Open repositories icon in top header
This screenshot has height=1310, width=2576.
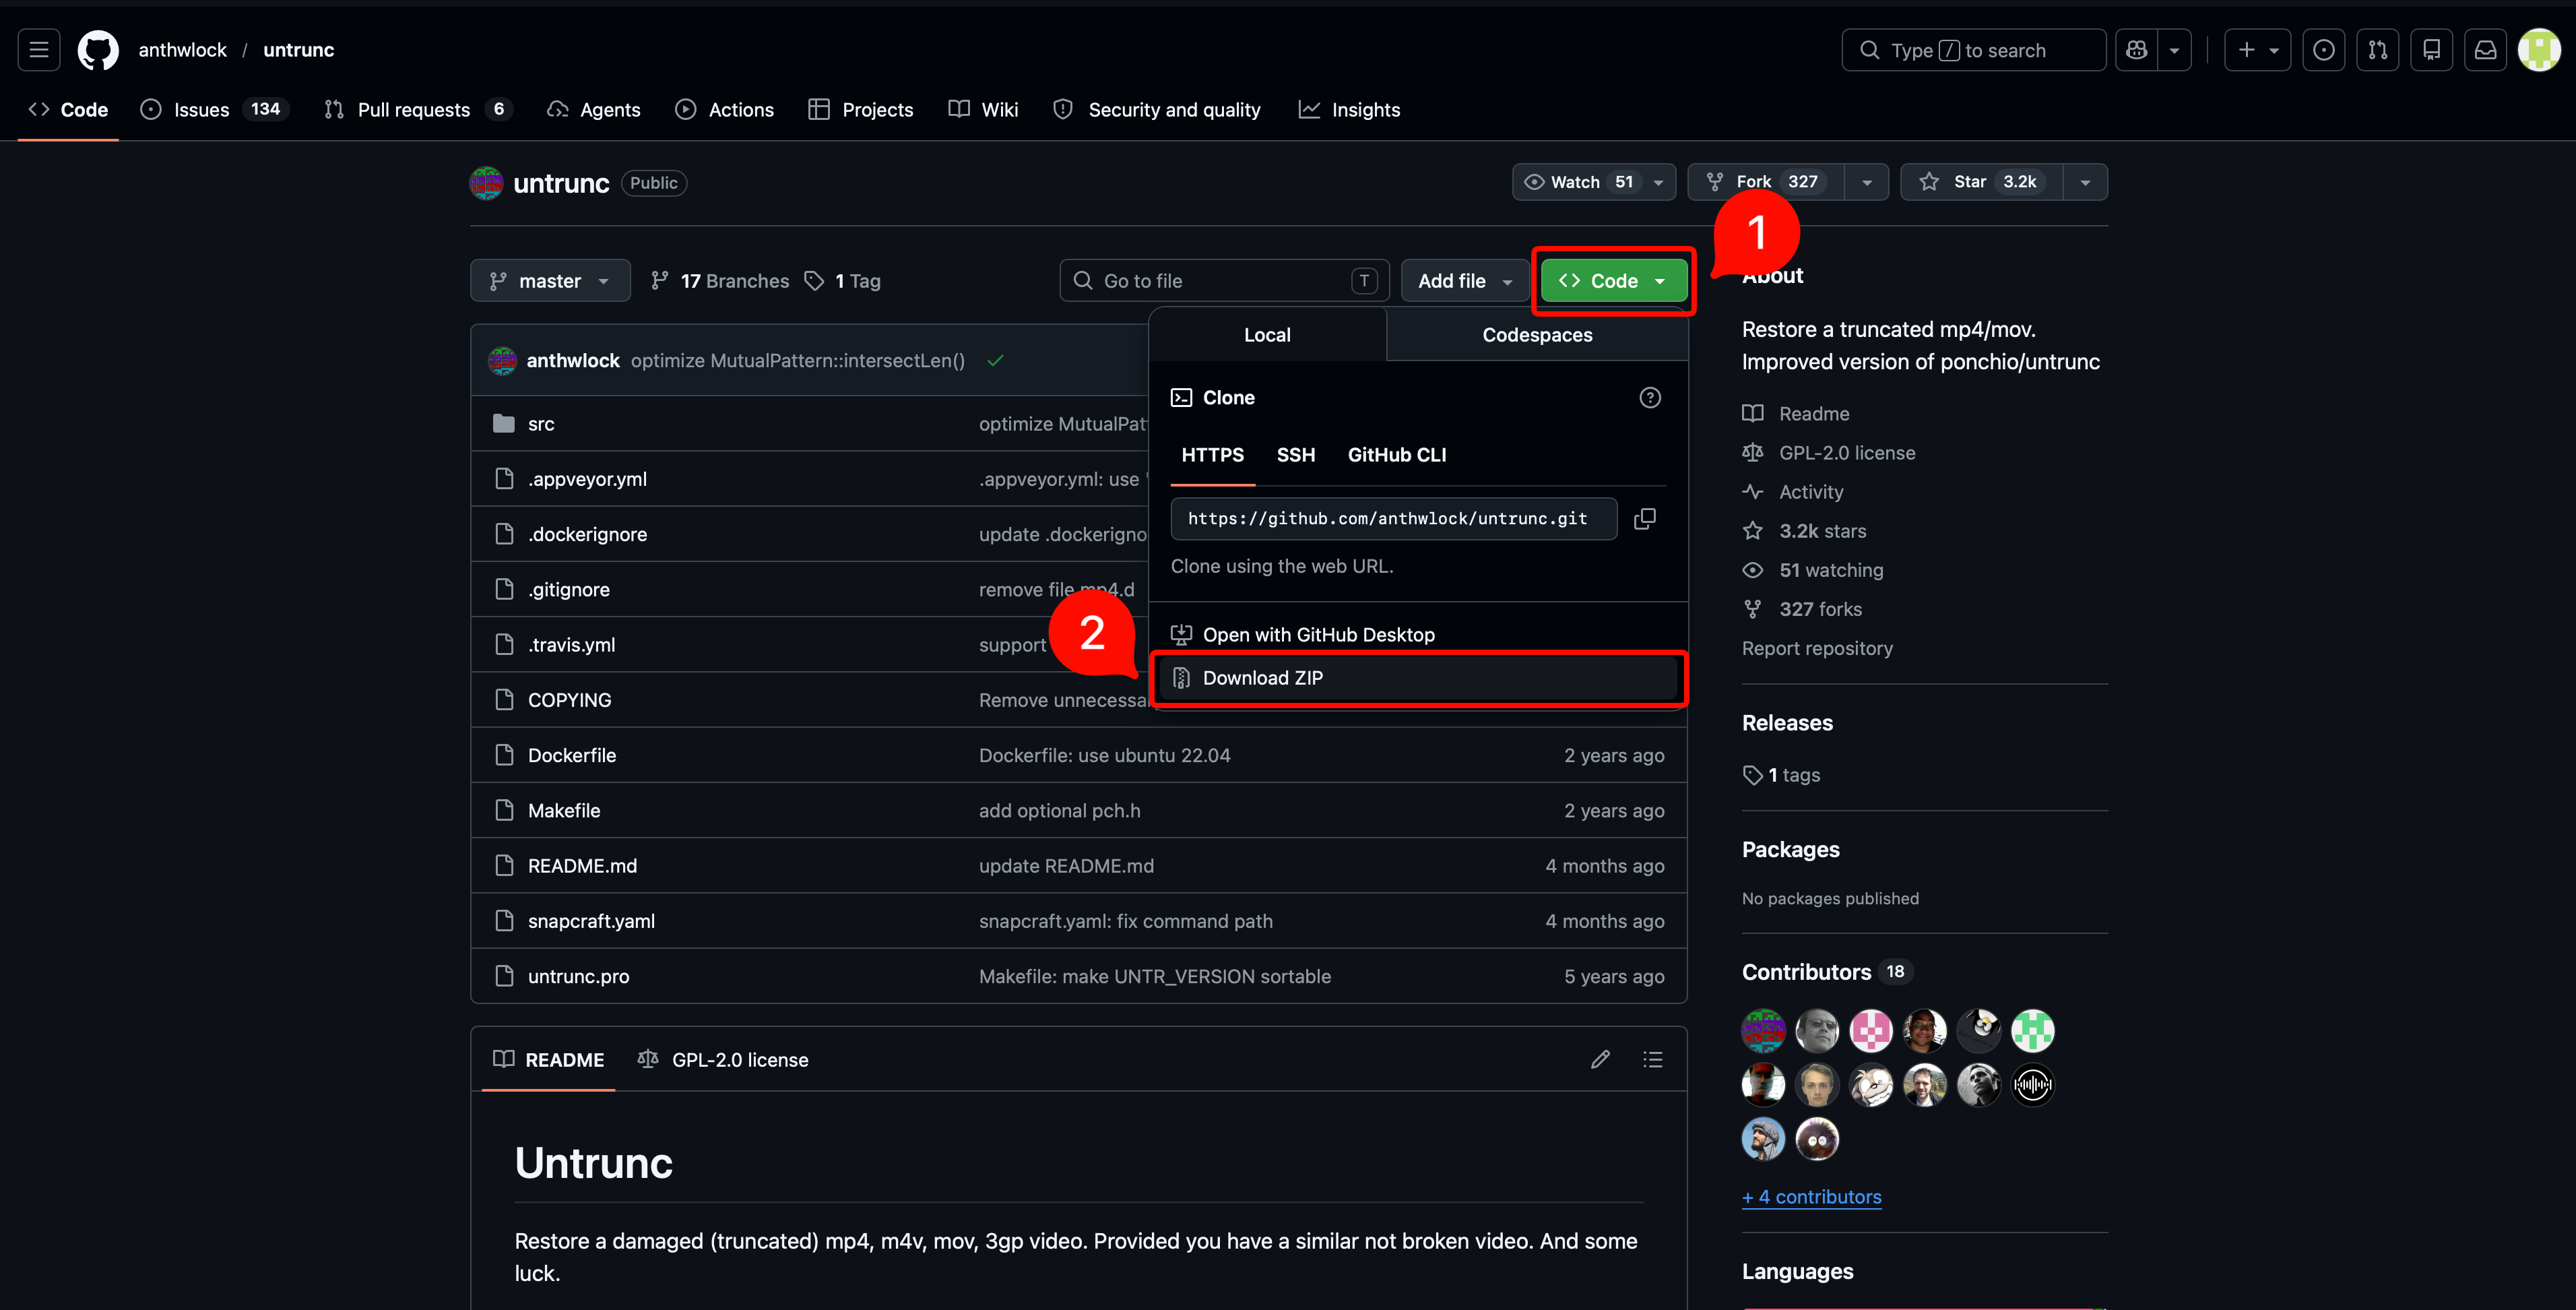tap(2432, 50)
